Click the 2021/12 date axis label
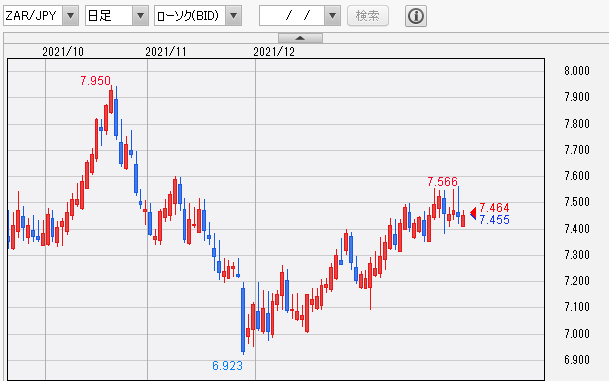 pos(274,52)
